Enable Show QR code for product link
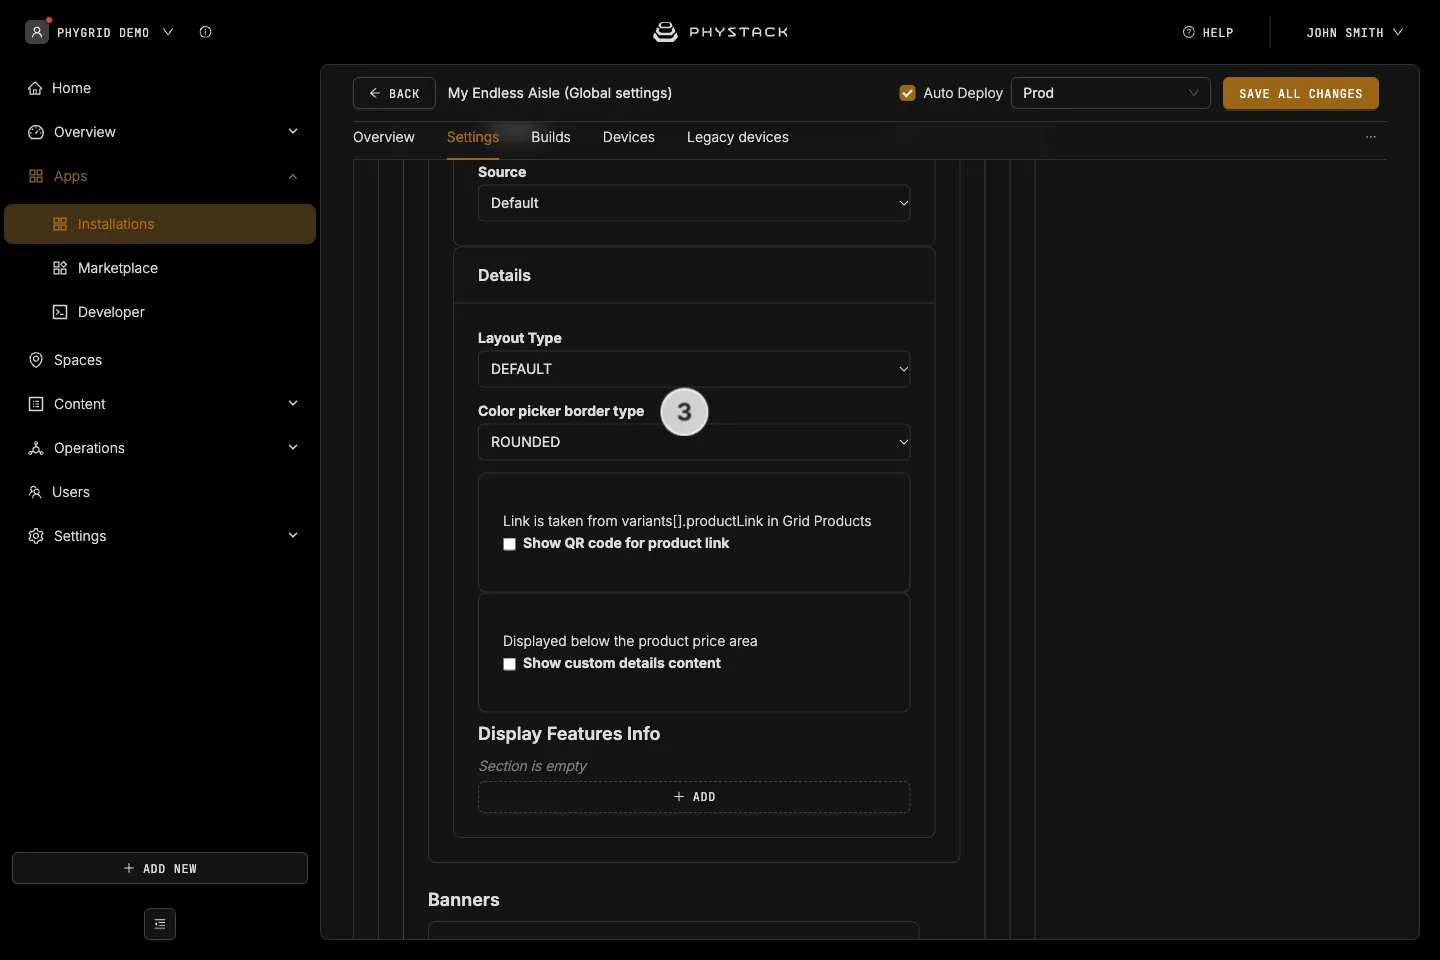 [509, 544]
